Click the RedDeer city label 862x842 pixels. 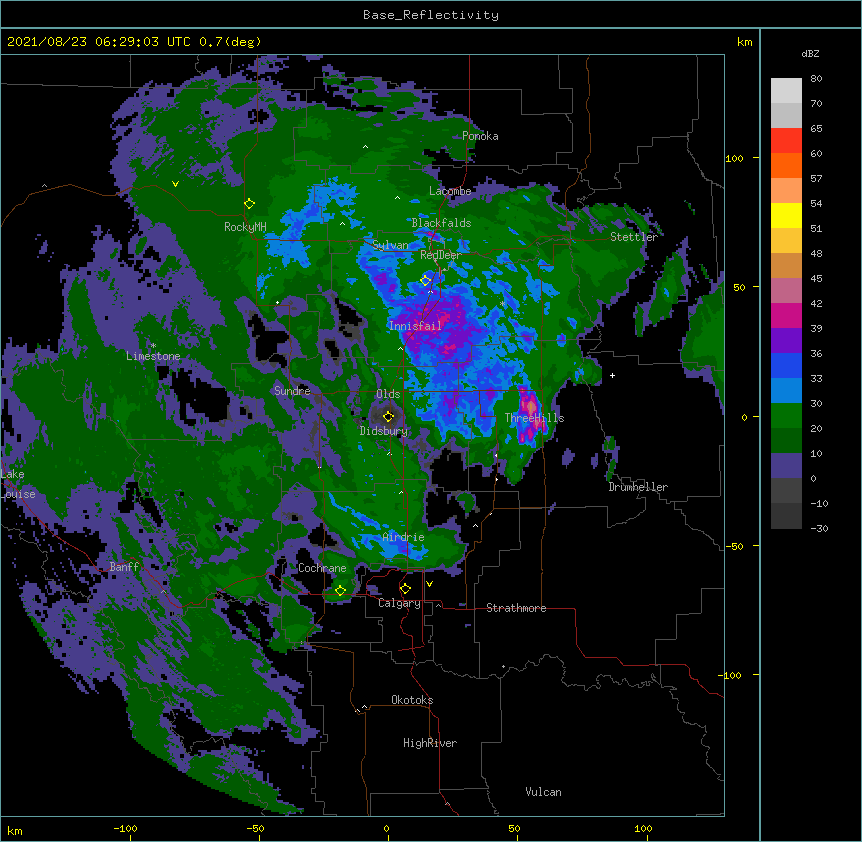tap(441, 255)
